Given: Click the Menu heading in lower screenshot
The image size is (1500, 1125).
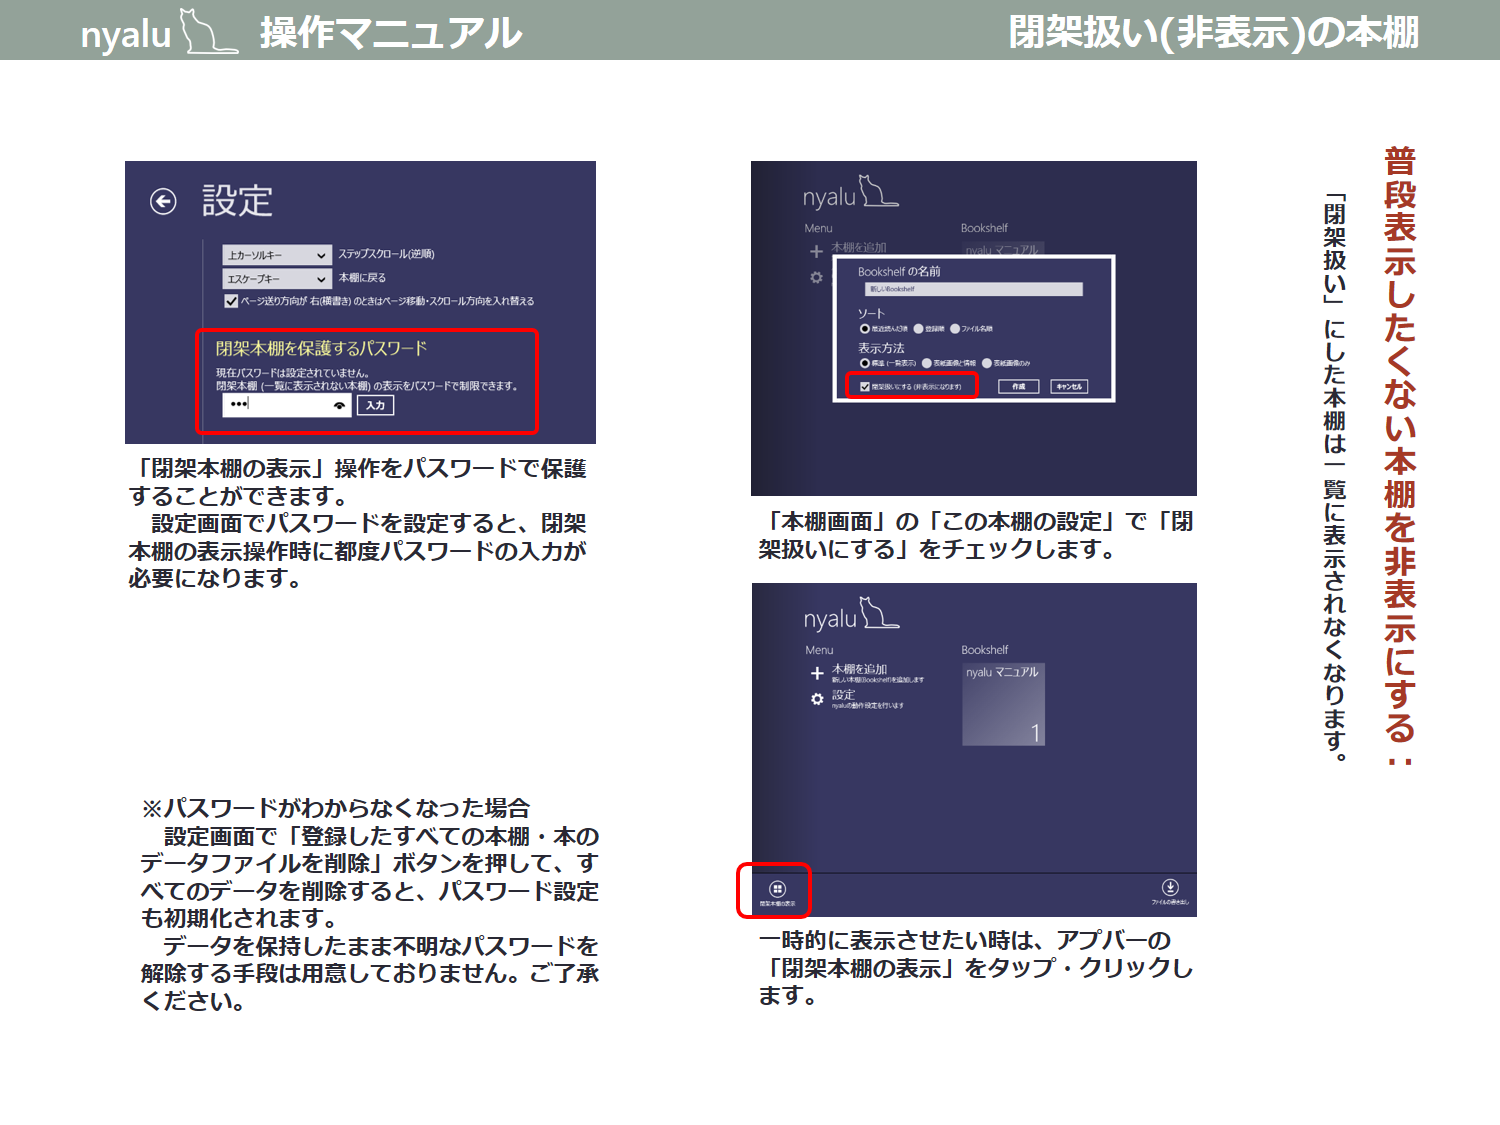Looking at the screenshot, I should 819,650.
